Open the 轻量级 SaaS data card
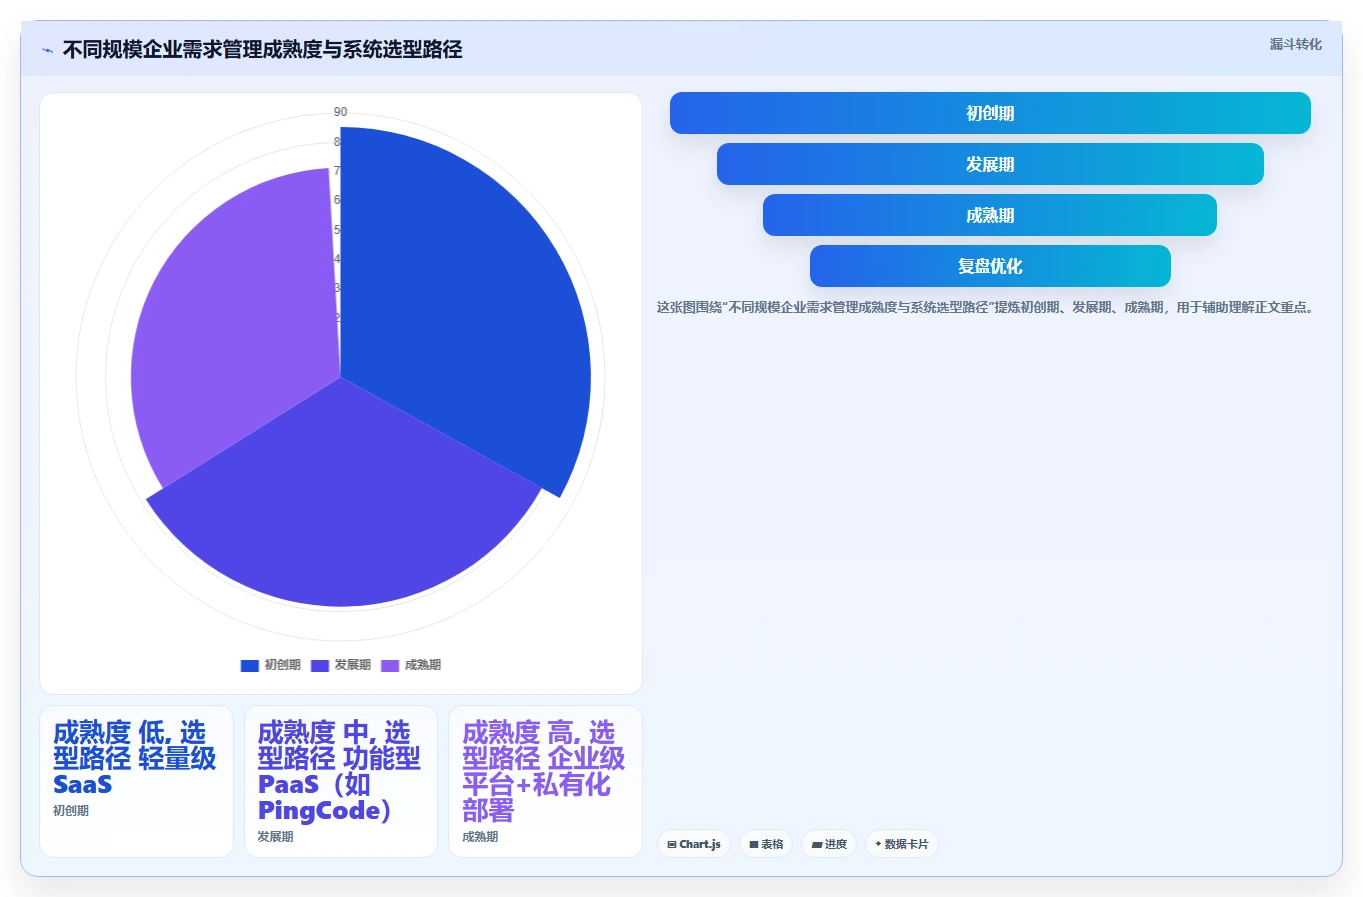1363x897 pixels. 136,781
